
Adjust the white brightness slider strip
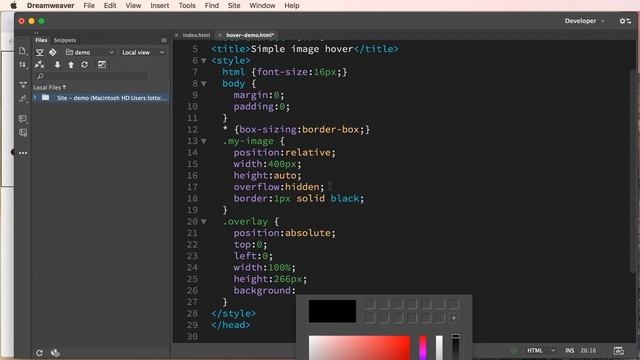pos(439,348)
